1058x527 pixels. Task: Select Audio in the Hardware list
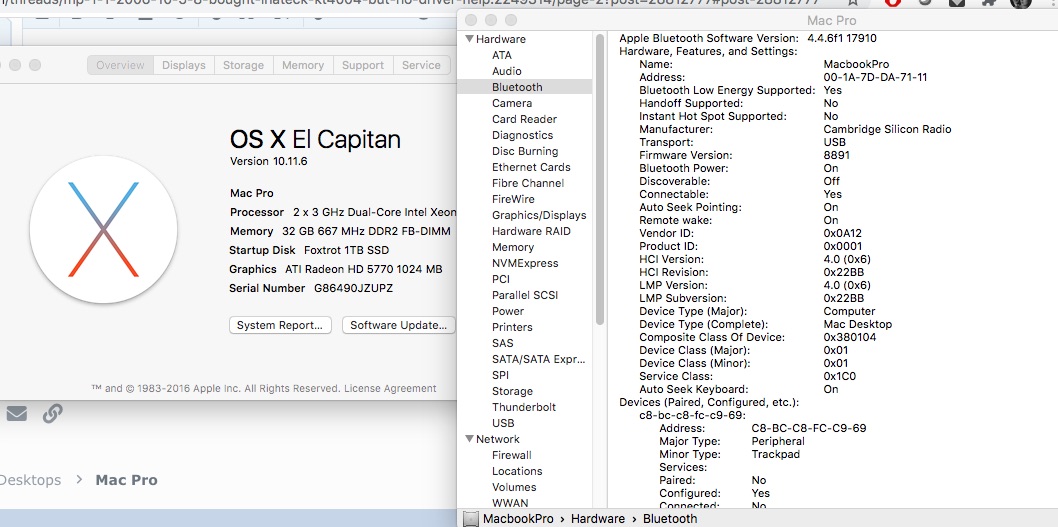pyautogui.click(x=506, y=71)
